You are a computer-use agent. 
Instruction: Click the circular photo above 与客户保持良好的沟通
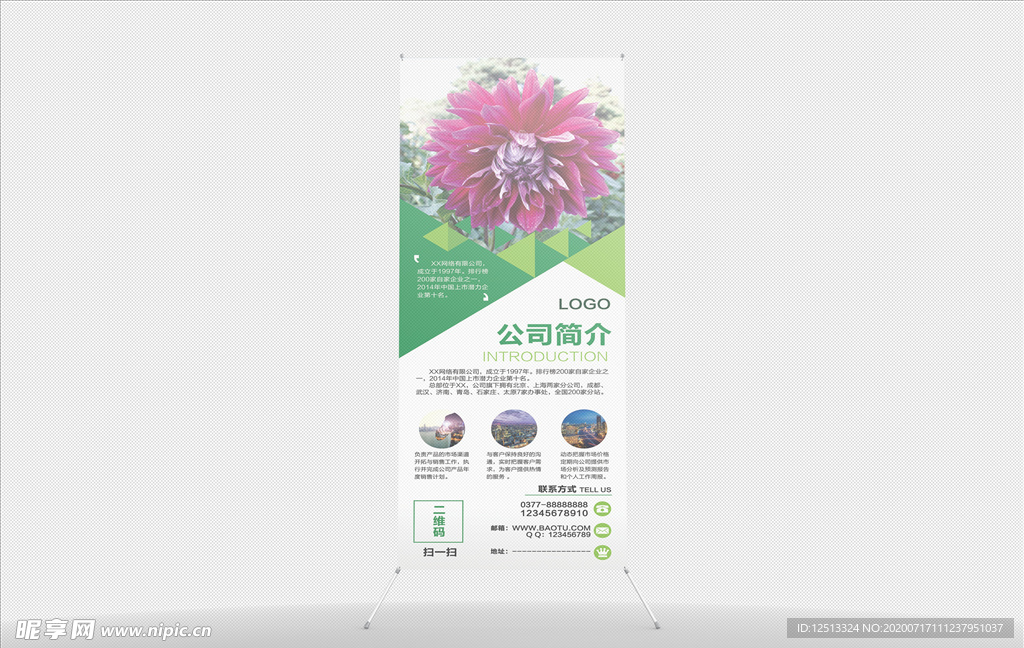pyautogui.click(x=514, y=429)
